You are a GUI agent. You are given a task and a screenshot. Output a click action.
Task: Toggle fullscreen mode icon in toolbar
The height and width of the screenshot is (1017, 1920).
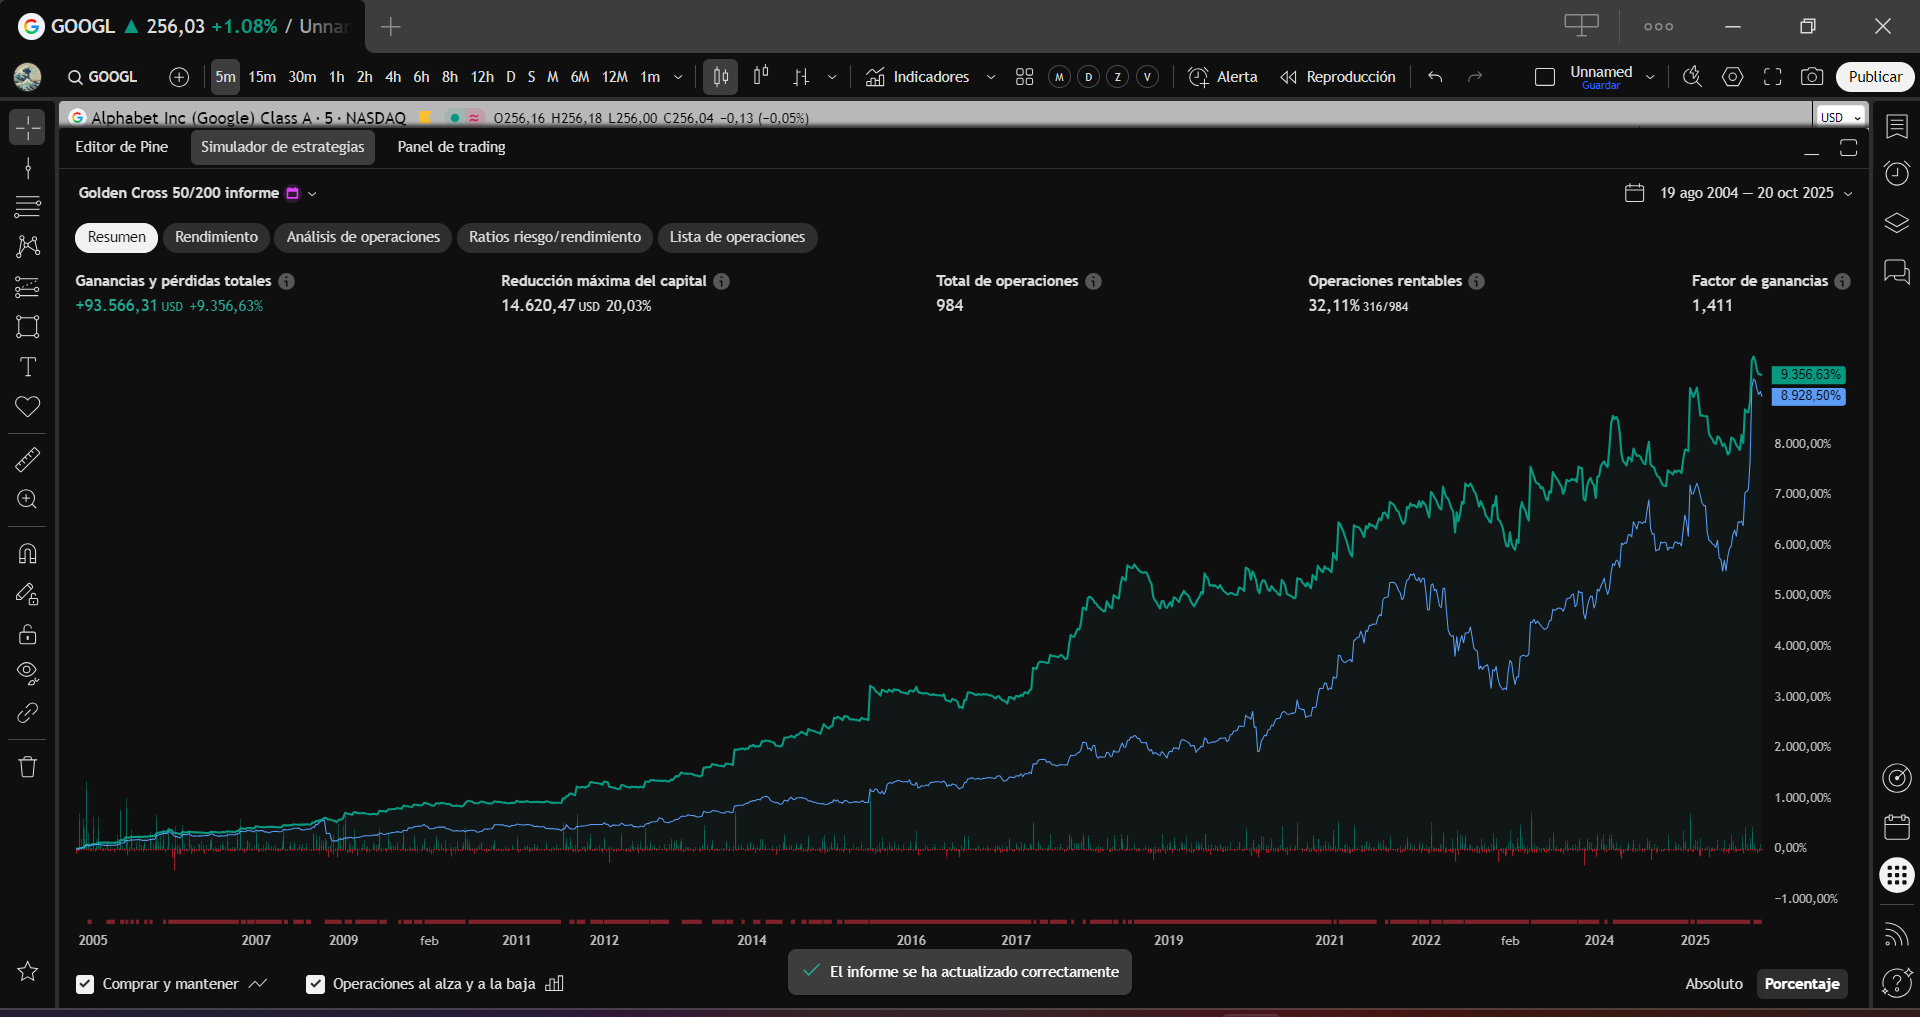click(1772, 77)
